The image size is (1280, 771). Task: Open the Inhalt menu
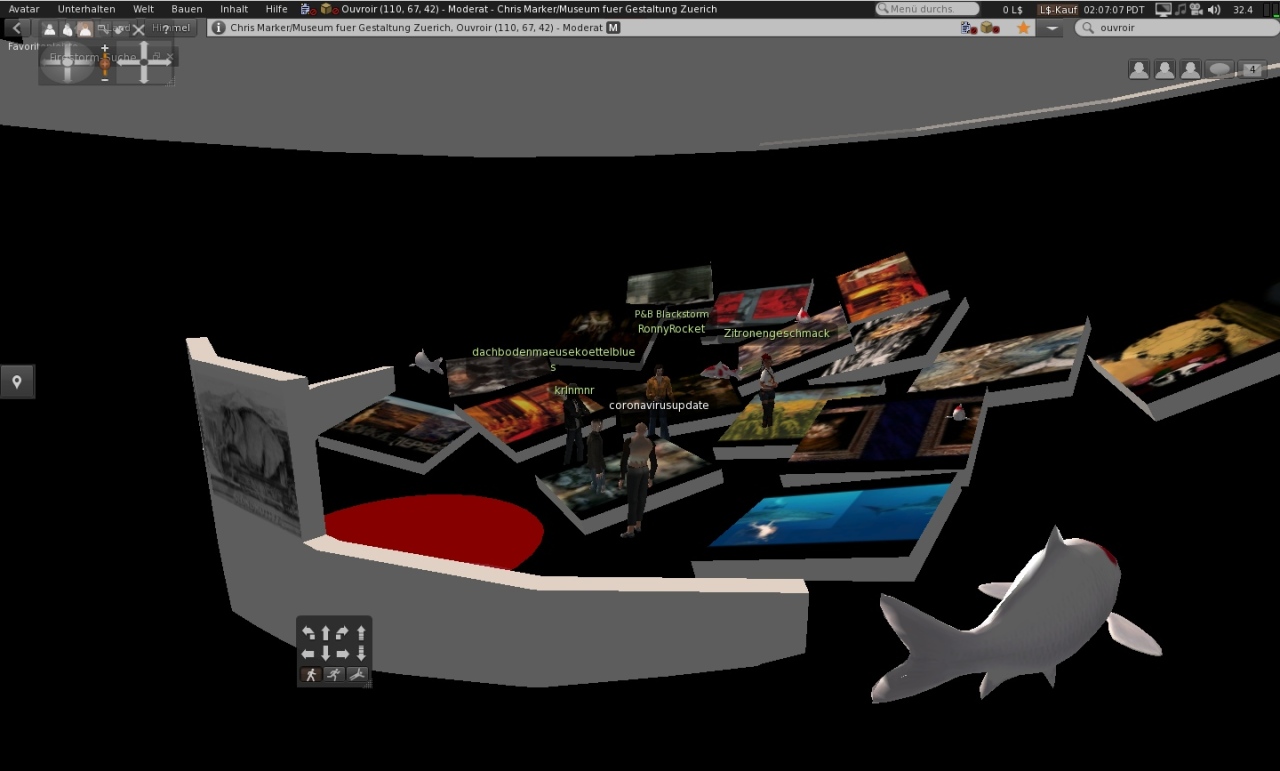234,8
